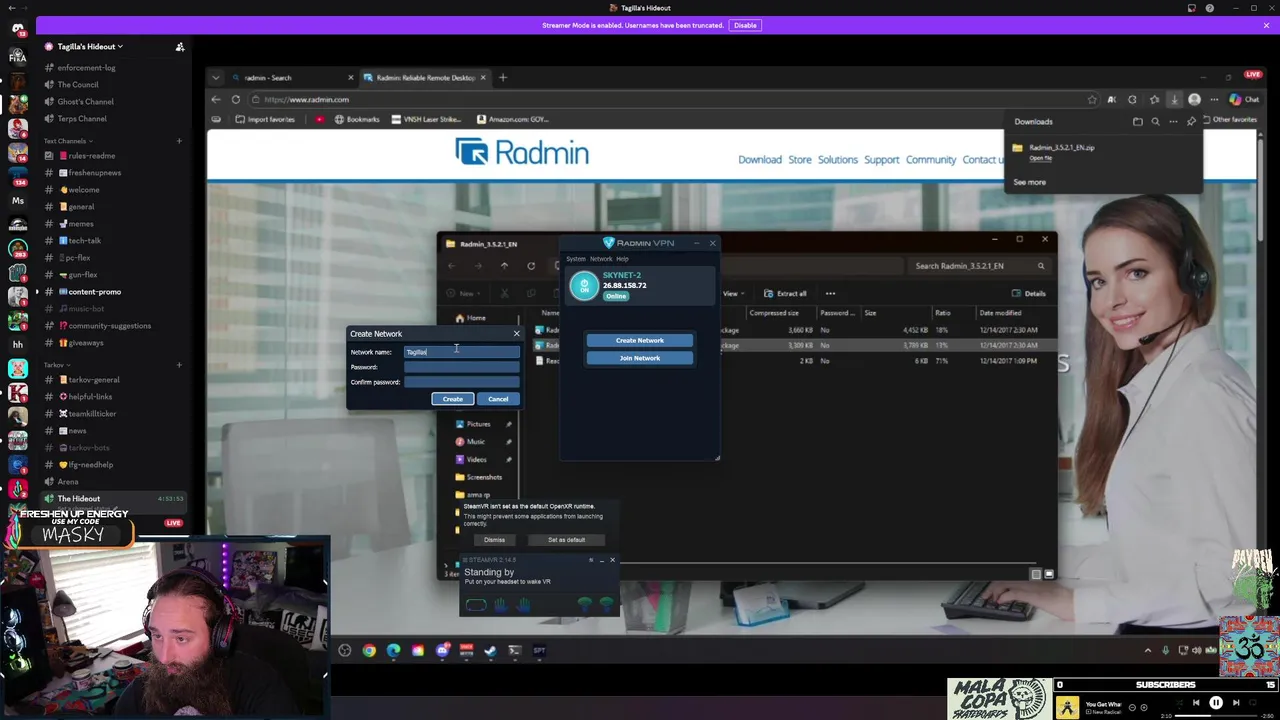Click the browser downloads arrow icon

(1174, 100)
